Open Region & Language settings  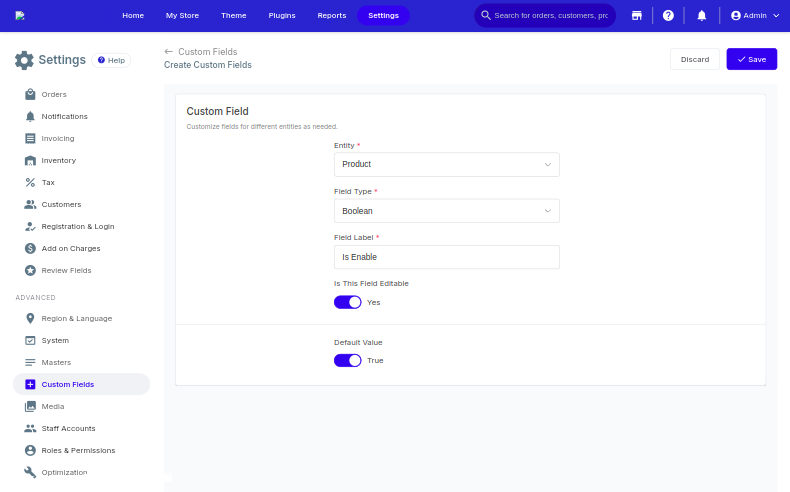[77, 318]
